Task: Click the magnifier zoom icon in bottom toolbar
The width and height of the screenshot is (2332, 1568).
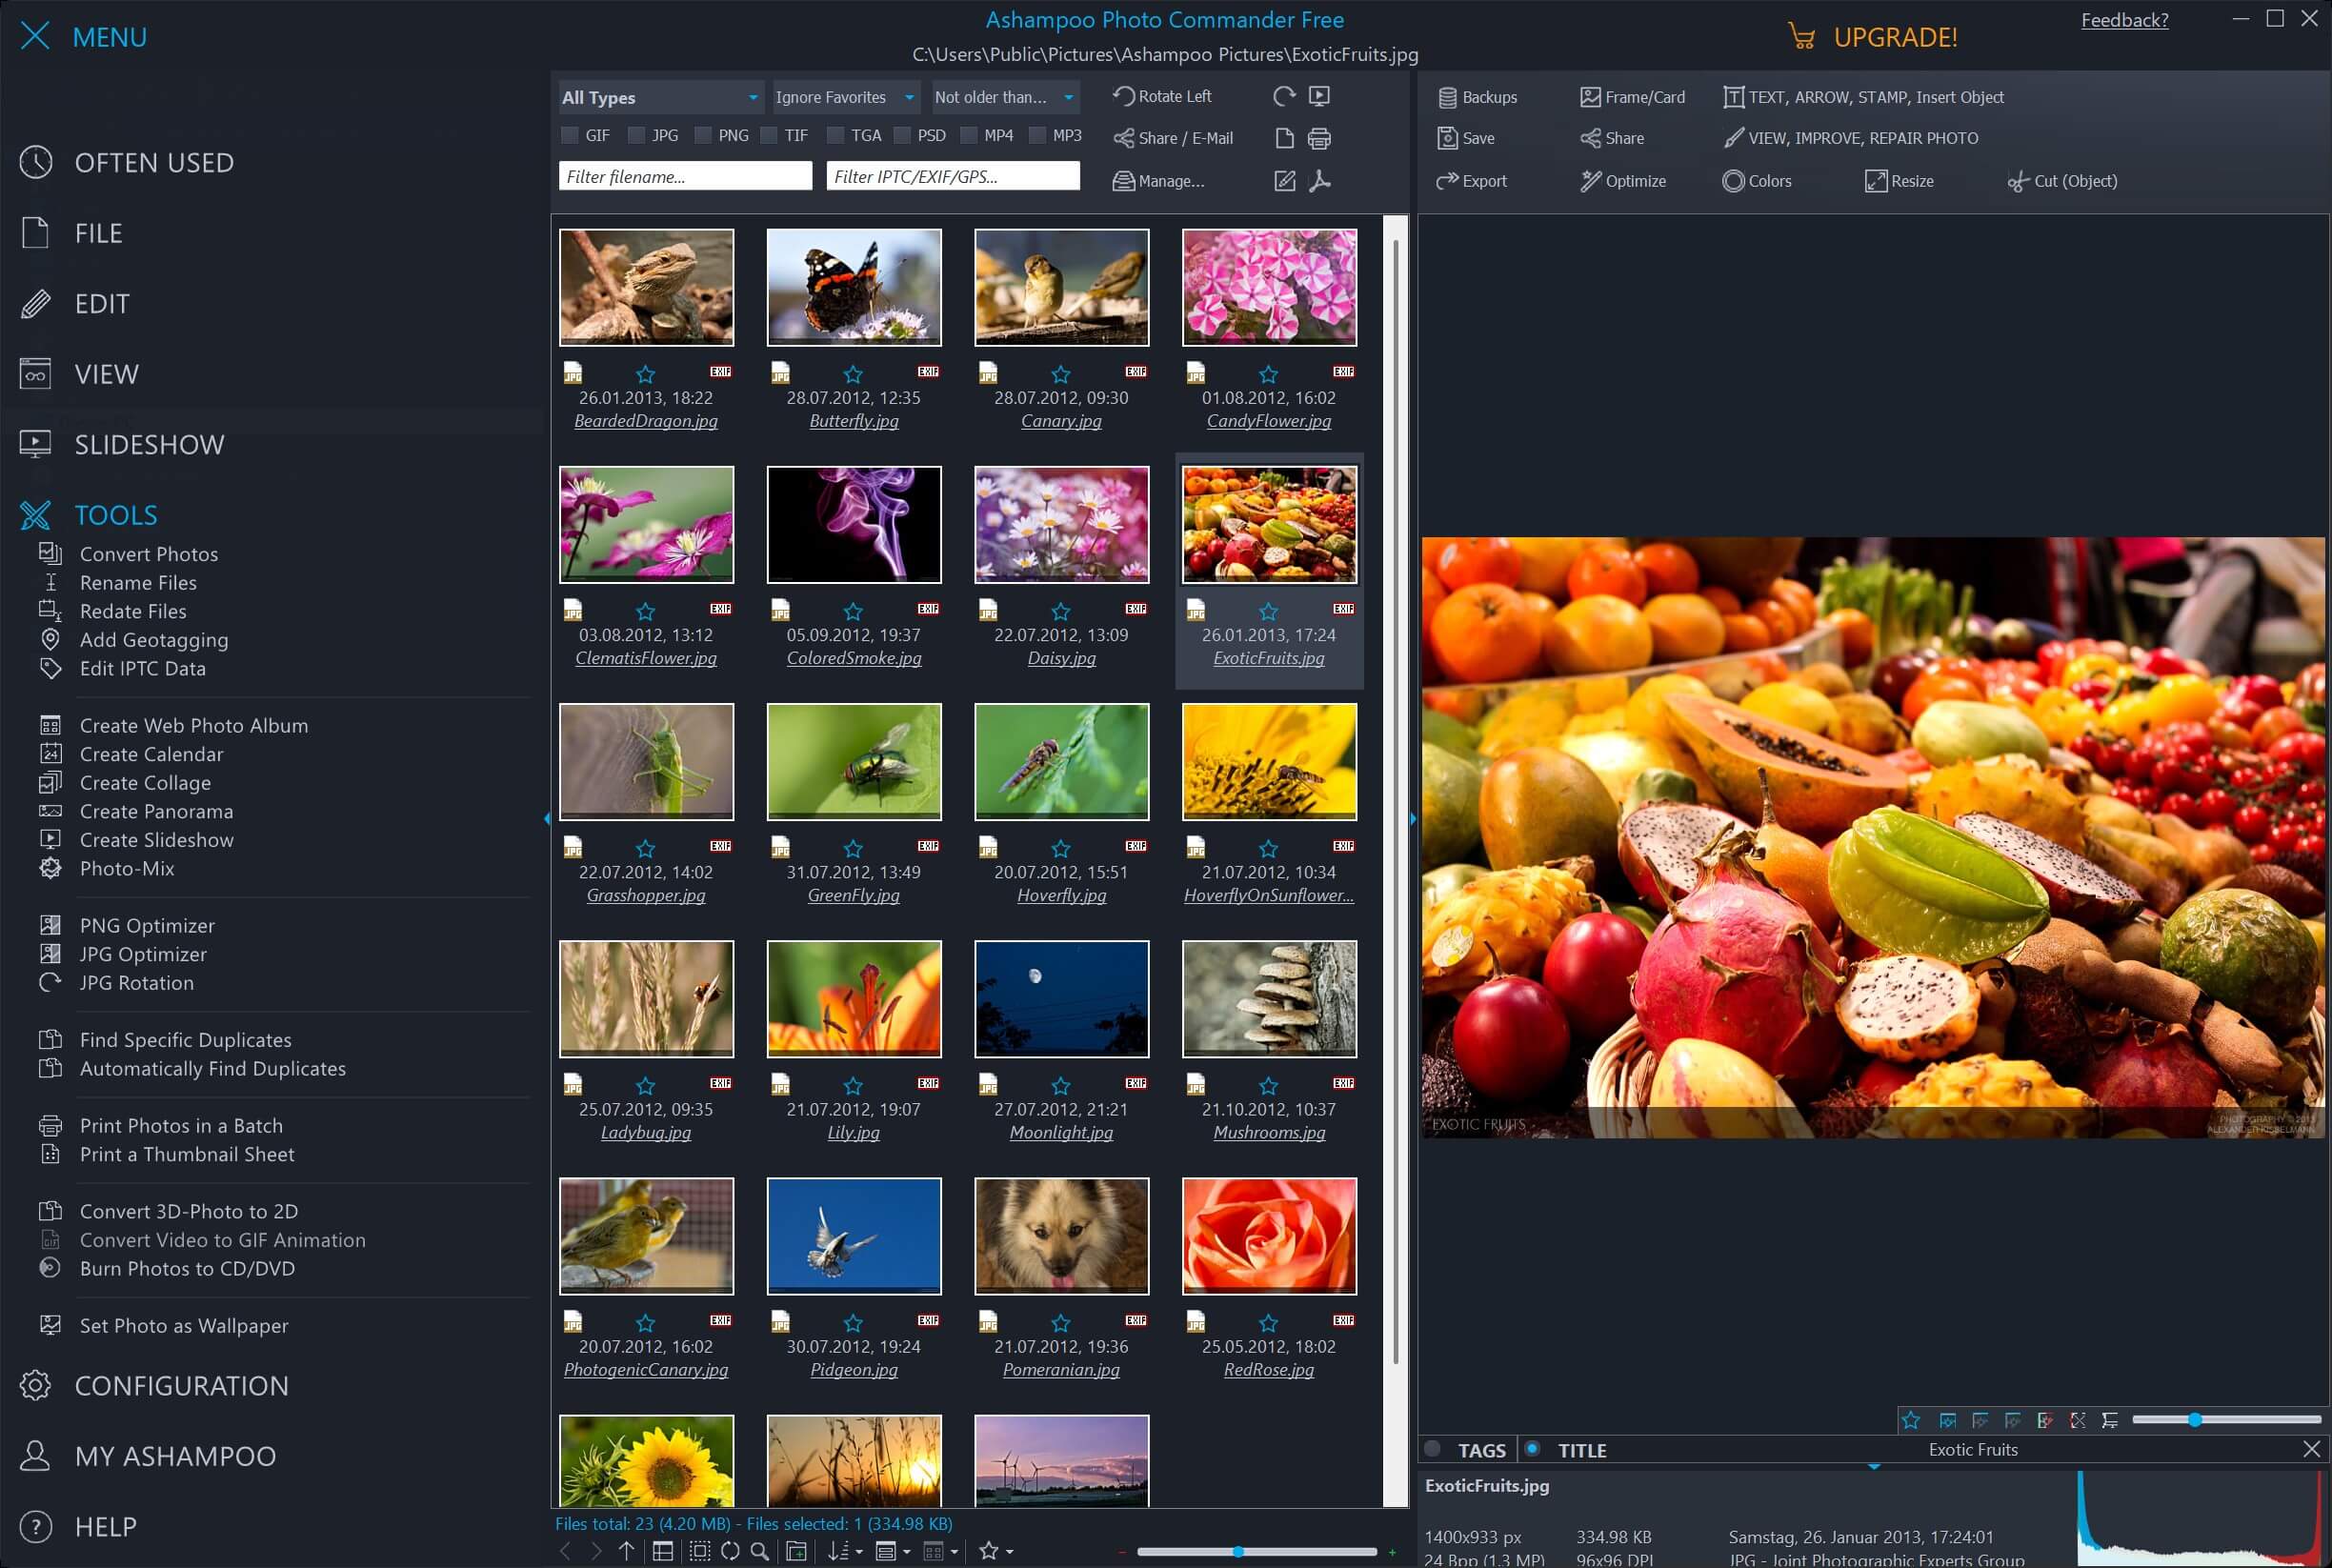Action: point(761,1552)
